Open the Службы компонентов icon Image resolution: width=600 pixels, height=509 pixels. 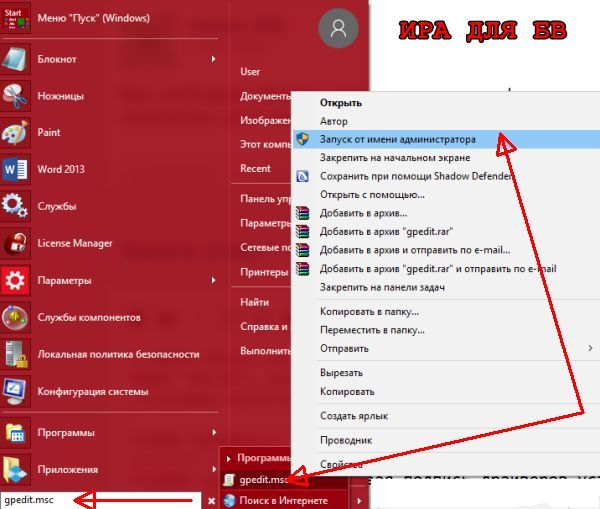(15, 318)
